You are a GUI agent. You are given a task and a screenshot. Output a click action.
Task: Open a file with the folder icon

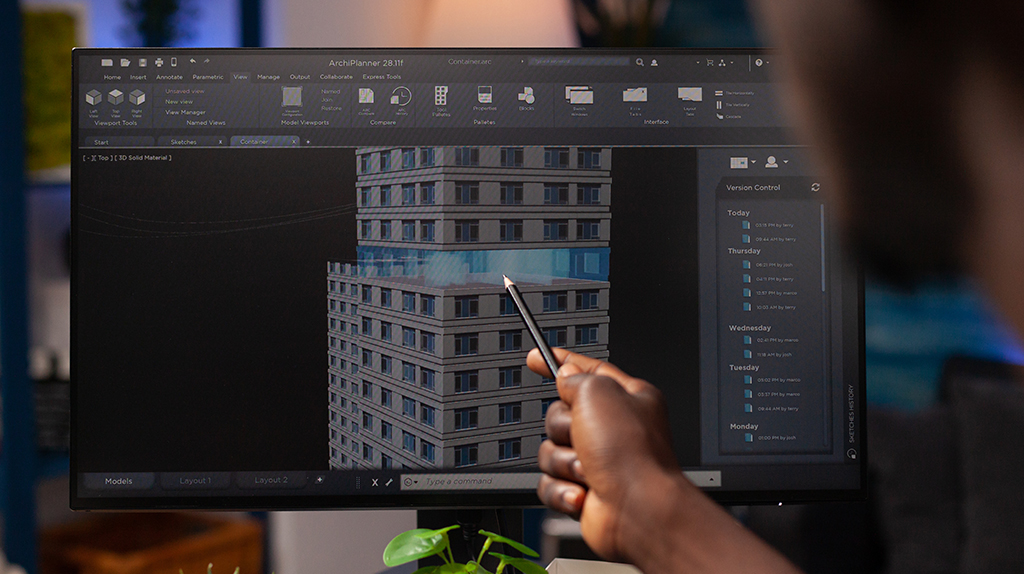click(125, 63)
